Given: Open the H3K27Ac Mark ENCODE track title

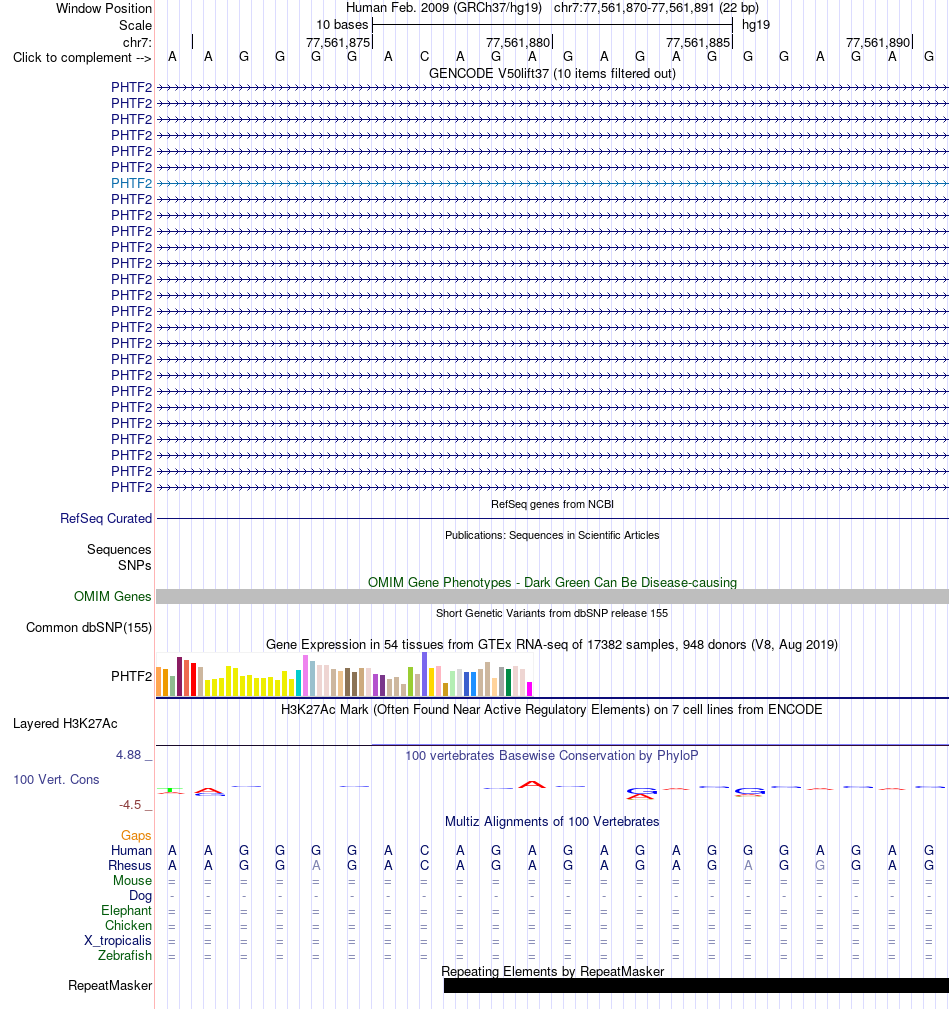Looking at the screenshot, I should 552,710.
